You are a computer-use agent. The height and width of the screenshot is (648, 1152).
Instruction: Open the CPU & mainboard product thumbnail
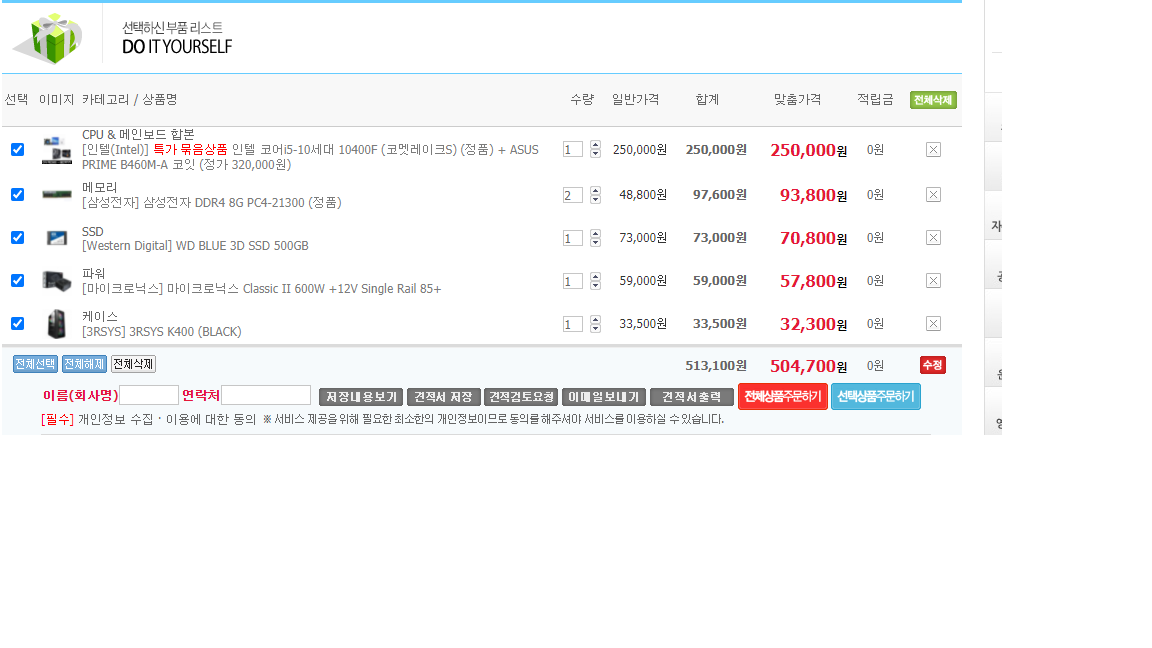pos(57,150)
